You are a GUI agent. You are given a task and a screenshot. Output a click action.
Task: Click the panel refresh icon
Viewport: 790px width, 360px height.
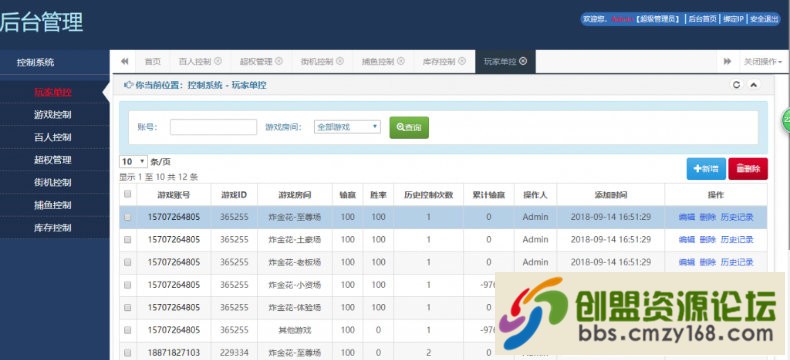[x=736, y=85]
